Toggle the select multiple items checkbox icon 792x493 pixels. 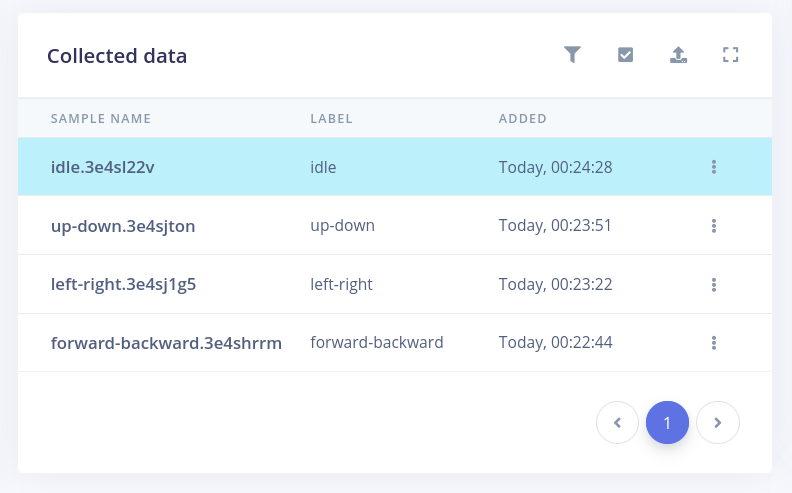[625, 55]
